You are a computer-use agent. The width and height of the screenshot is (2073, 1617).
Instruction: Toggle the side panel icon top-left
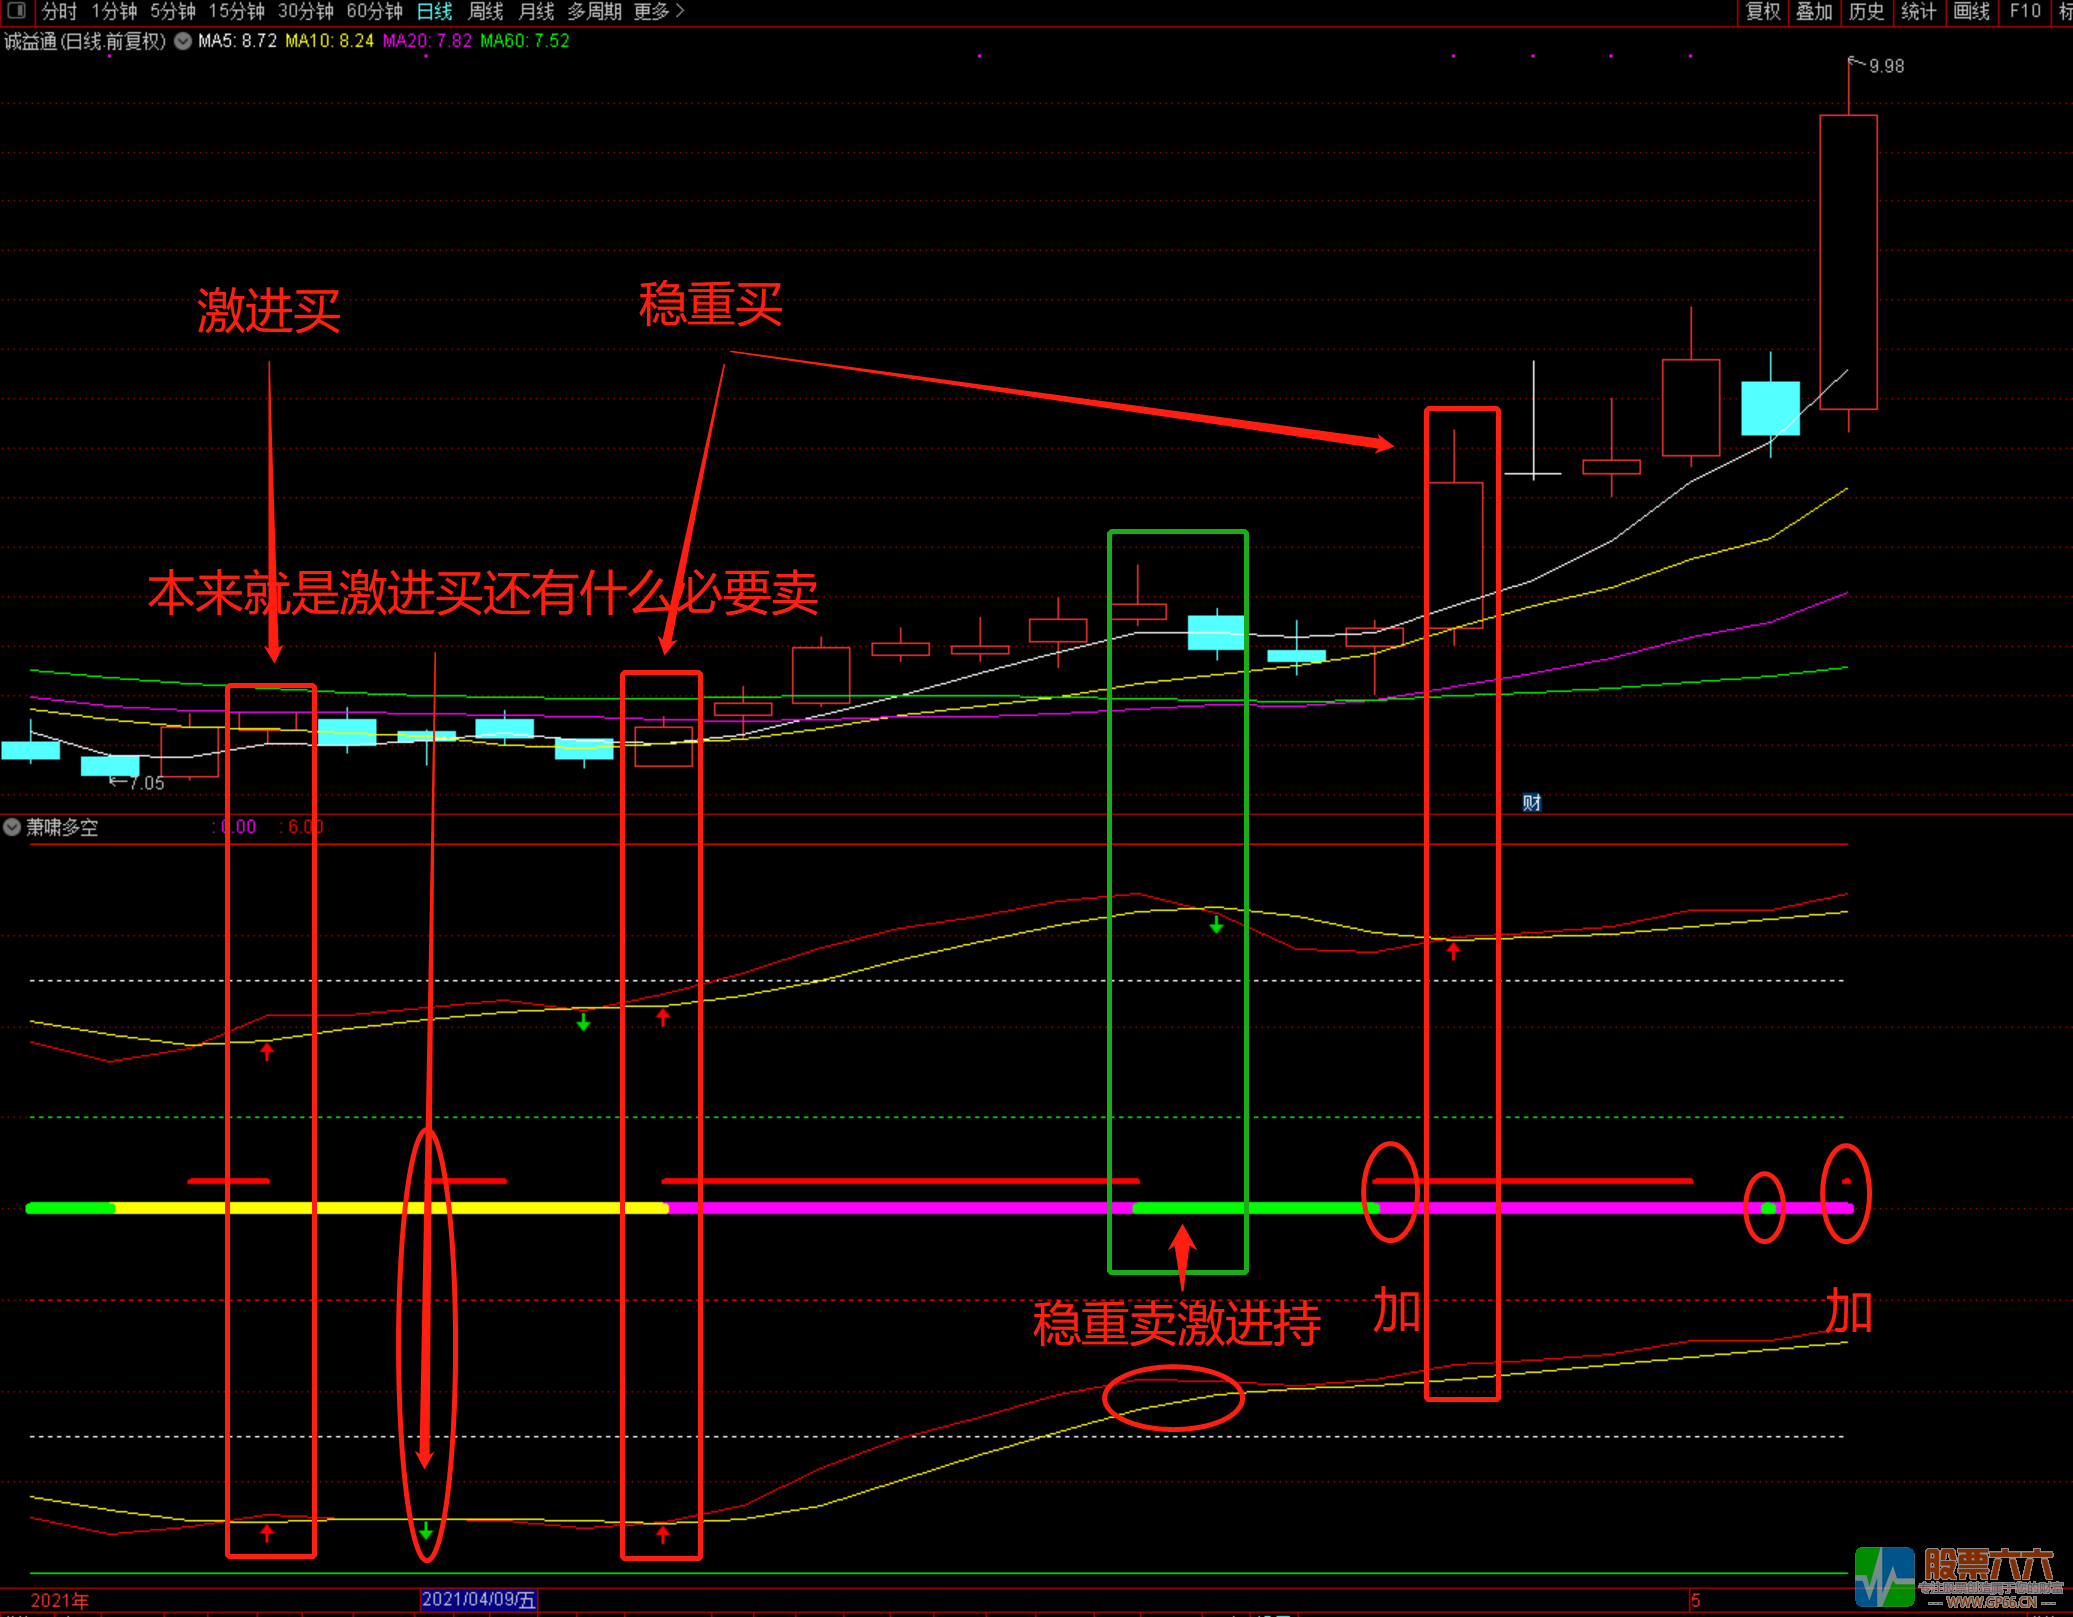16,11
